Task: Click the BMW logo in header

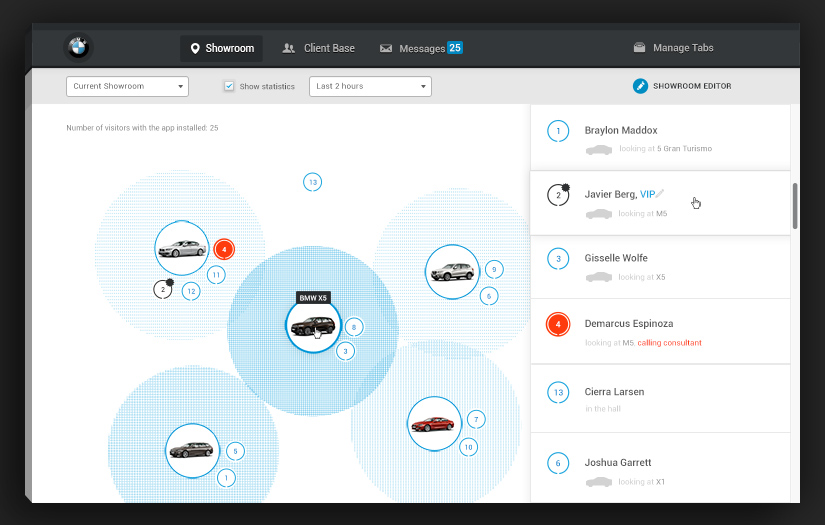Action: pyautogui.click(x=78, y=48)
